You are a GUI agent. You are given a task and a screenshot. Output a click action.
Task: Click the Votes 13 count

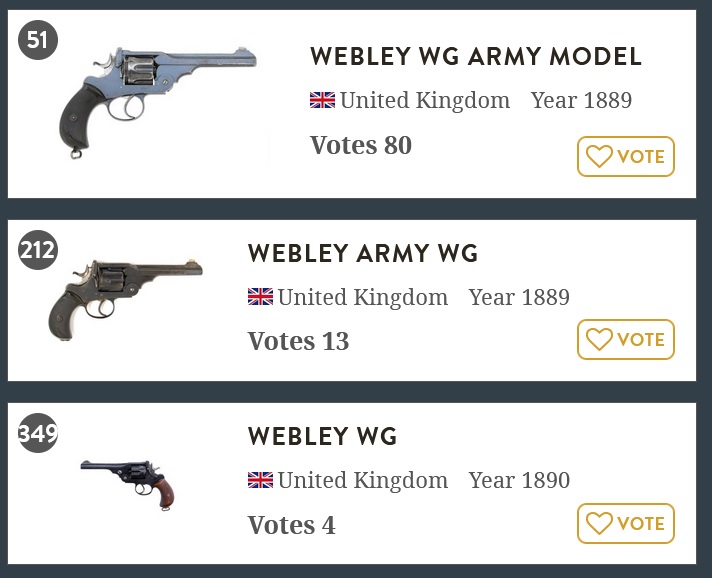pyautogui.click(x=298, y=341)
